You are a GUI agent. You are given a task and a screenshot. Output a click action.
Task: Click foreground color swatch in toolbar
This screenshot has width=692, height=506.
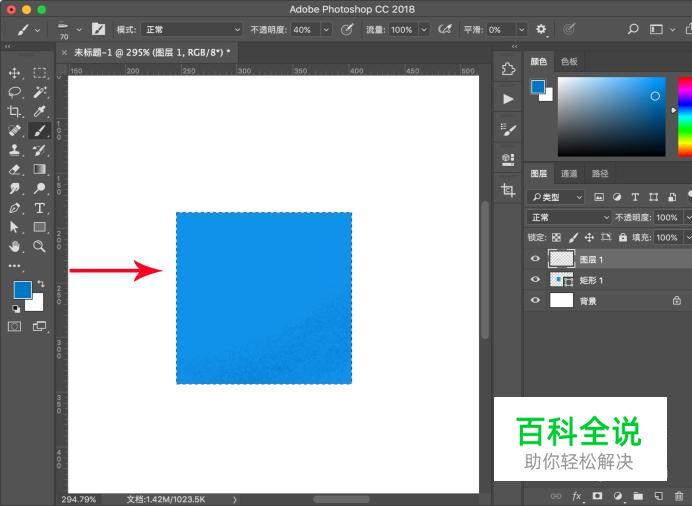(22, 290)
